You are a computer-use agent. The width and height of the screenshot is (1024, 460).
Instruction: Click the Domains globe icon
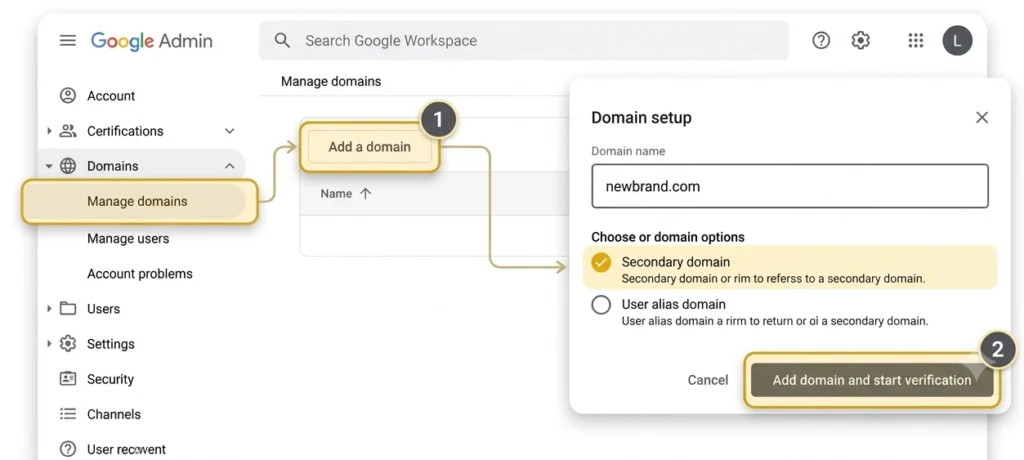point(68,166)
